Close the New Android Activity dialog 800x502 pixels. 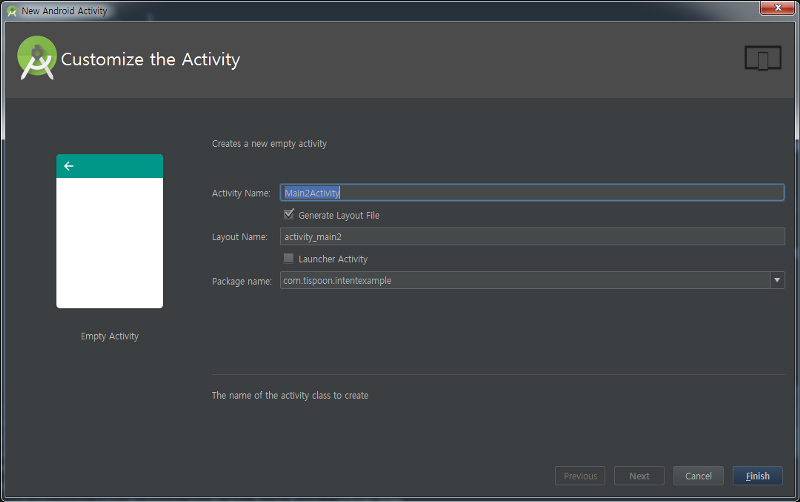click(778, 8)
